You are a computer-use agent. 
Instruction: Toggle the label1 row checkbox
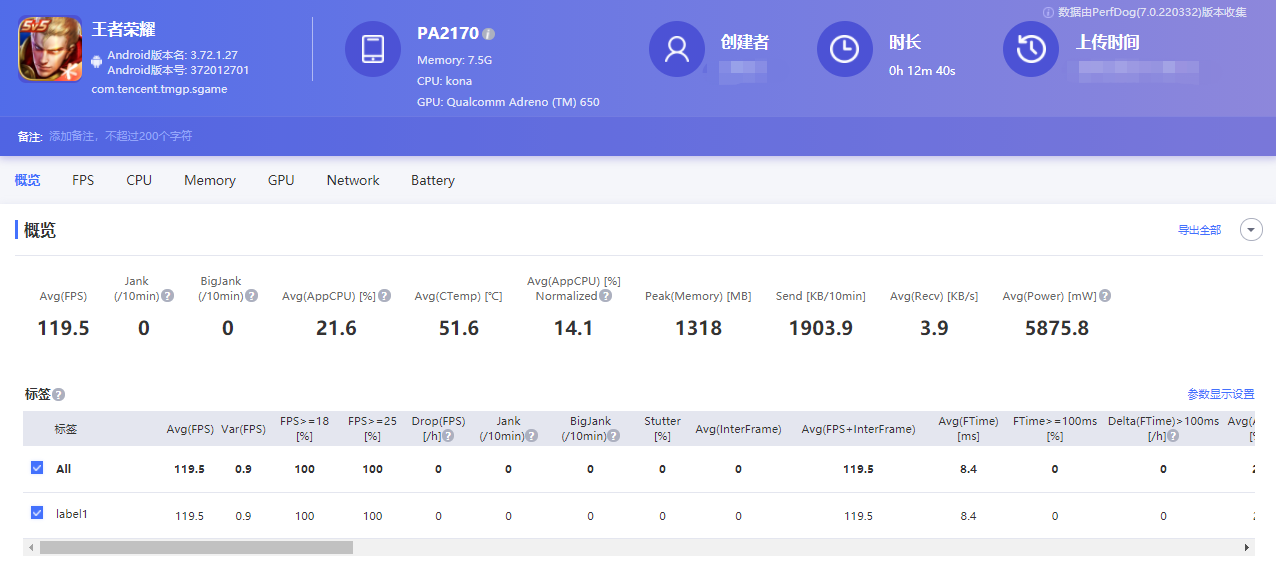pyautogui.click(x=37, y=513)
